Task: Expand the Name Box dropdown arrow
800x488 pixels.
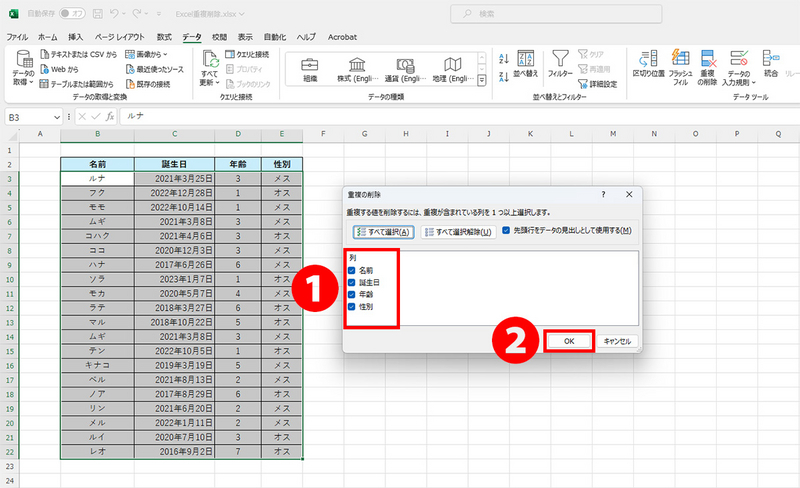Action: 57,117
